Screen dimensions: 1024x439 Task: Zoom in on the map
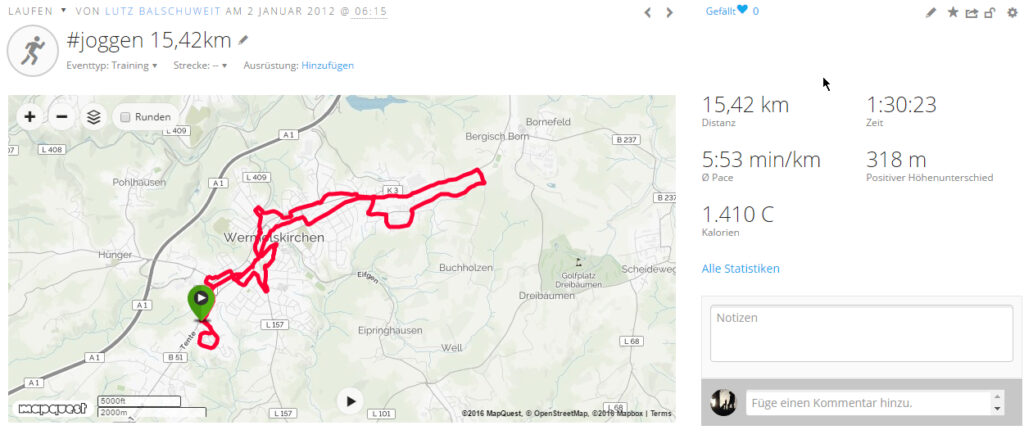29,117
